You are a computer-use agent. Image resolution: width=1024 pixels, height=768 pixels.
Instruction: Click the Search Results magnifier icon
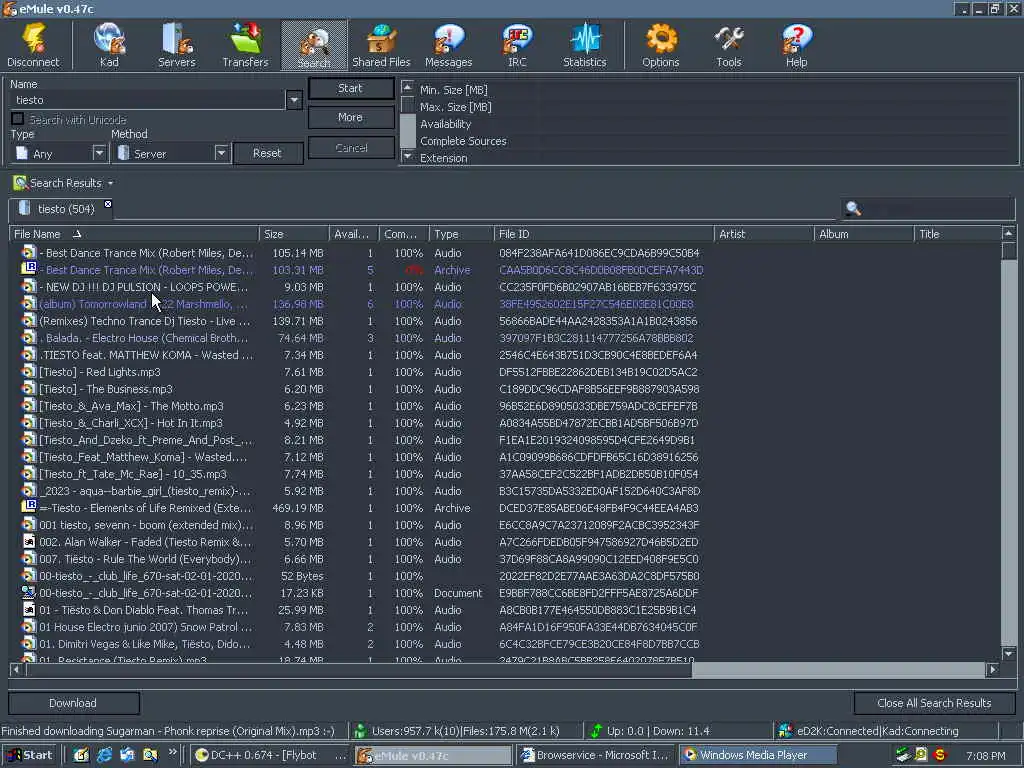click(x=20, y=183)
